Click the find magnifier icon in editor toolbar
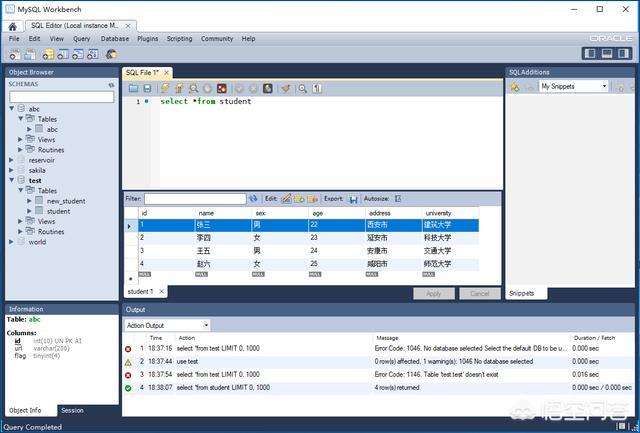 coord(303,88)
